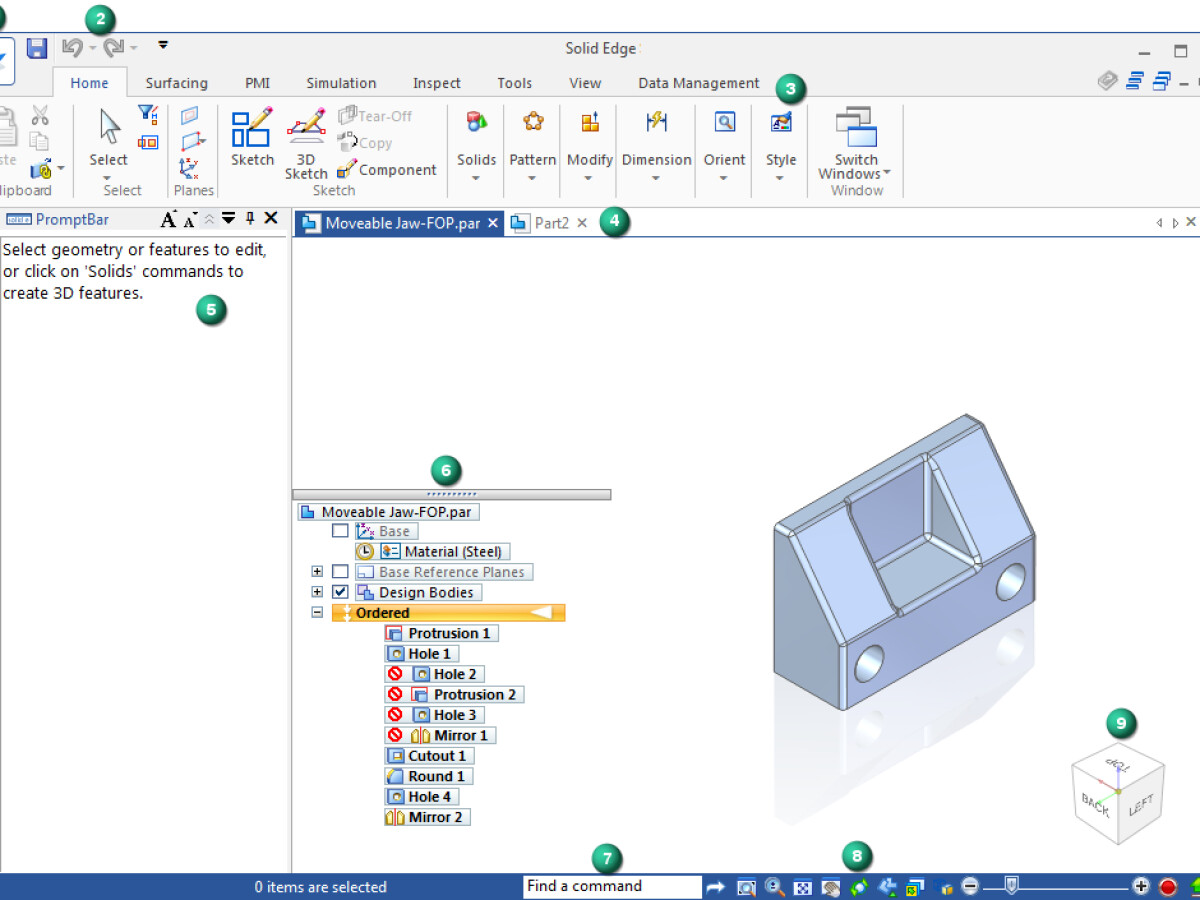Click the selection box option icon
The width and height of the screenshot is (1200, 900).
coord(147,142)
